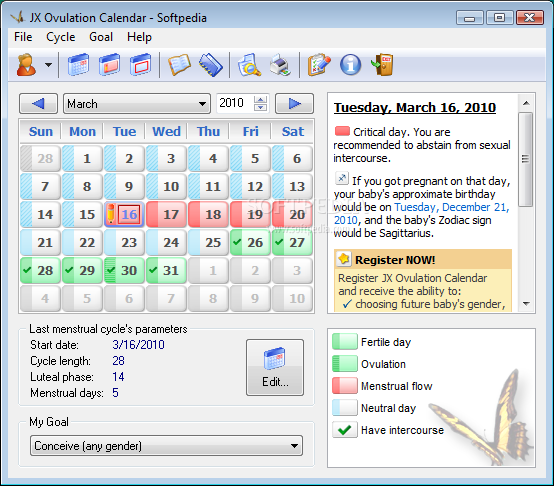
Task: Click the Sagittarius zodiac sign icon
Action: click(342, 178)
